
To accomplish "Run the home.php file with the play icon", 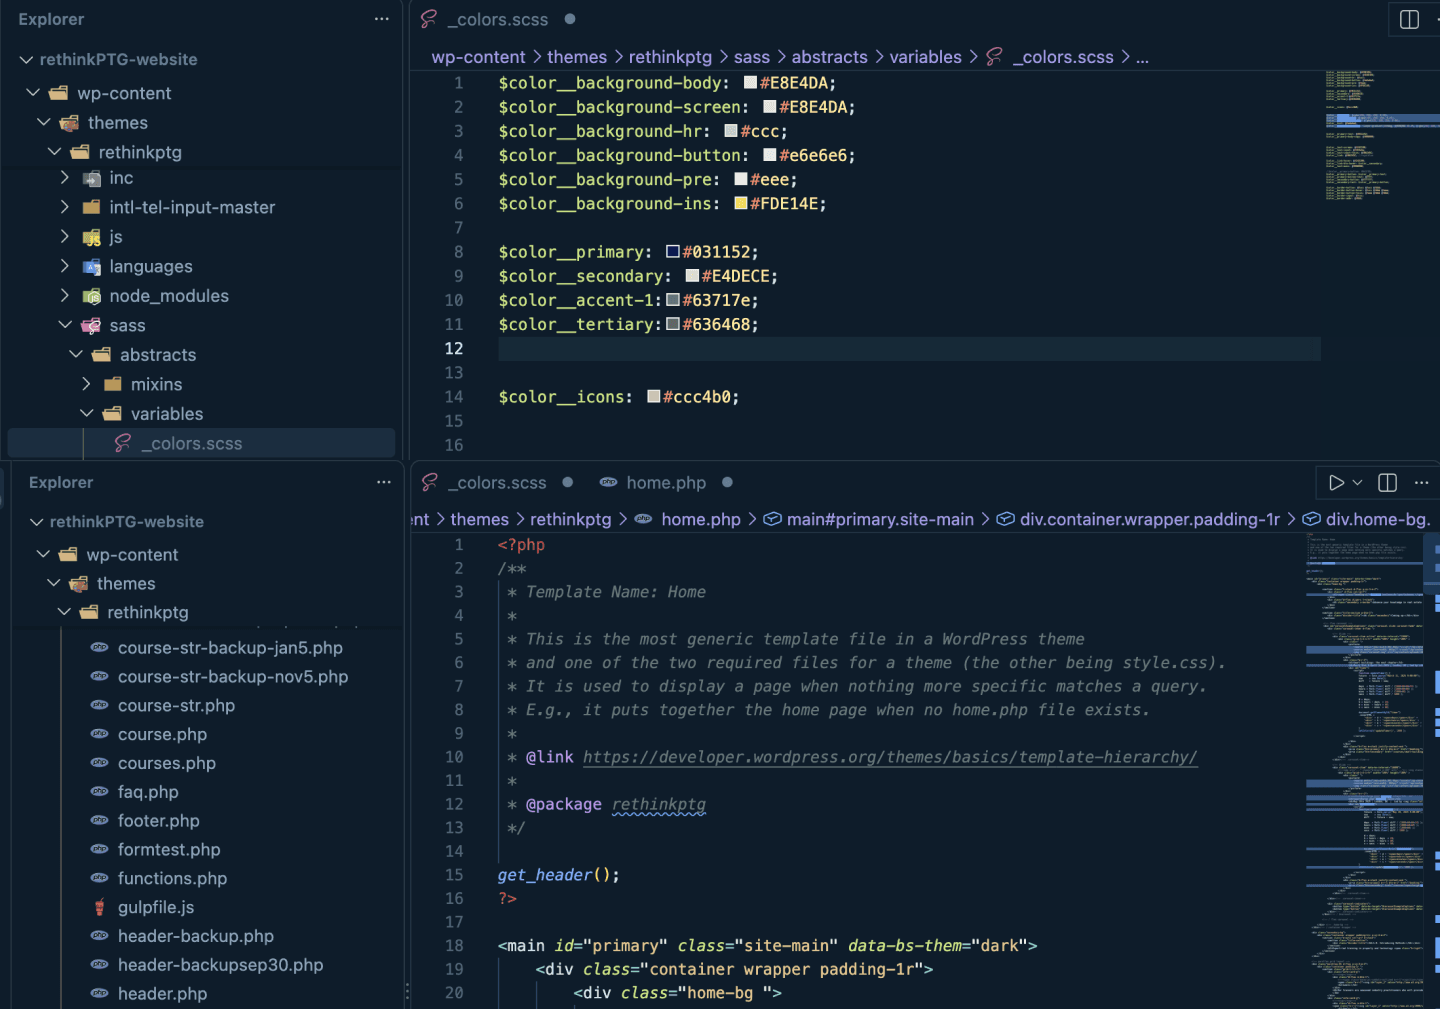I will (1336, 483).
